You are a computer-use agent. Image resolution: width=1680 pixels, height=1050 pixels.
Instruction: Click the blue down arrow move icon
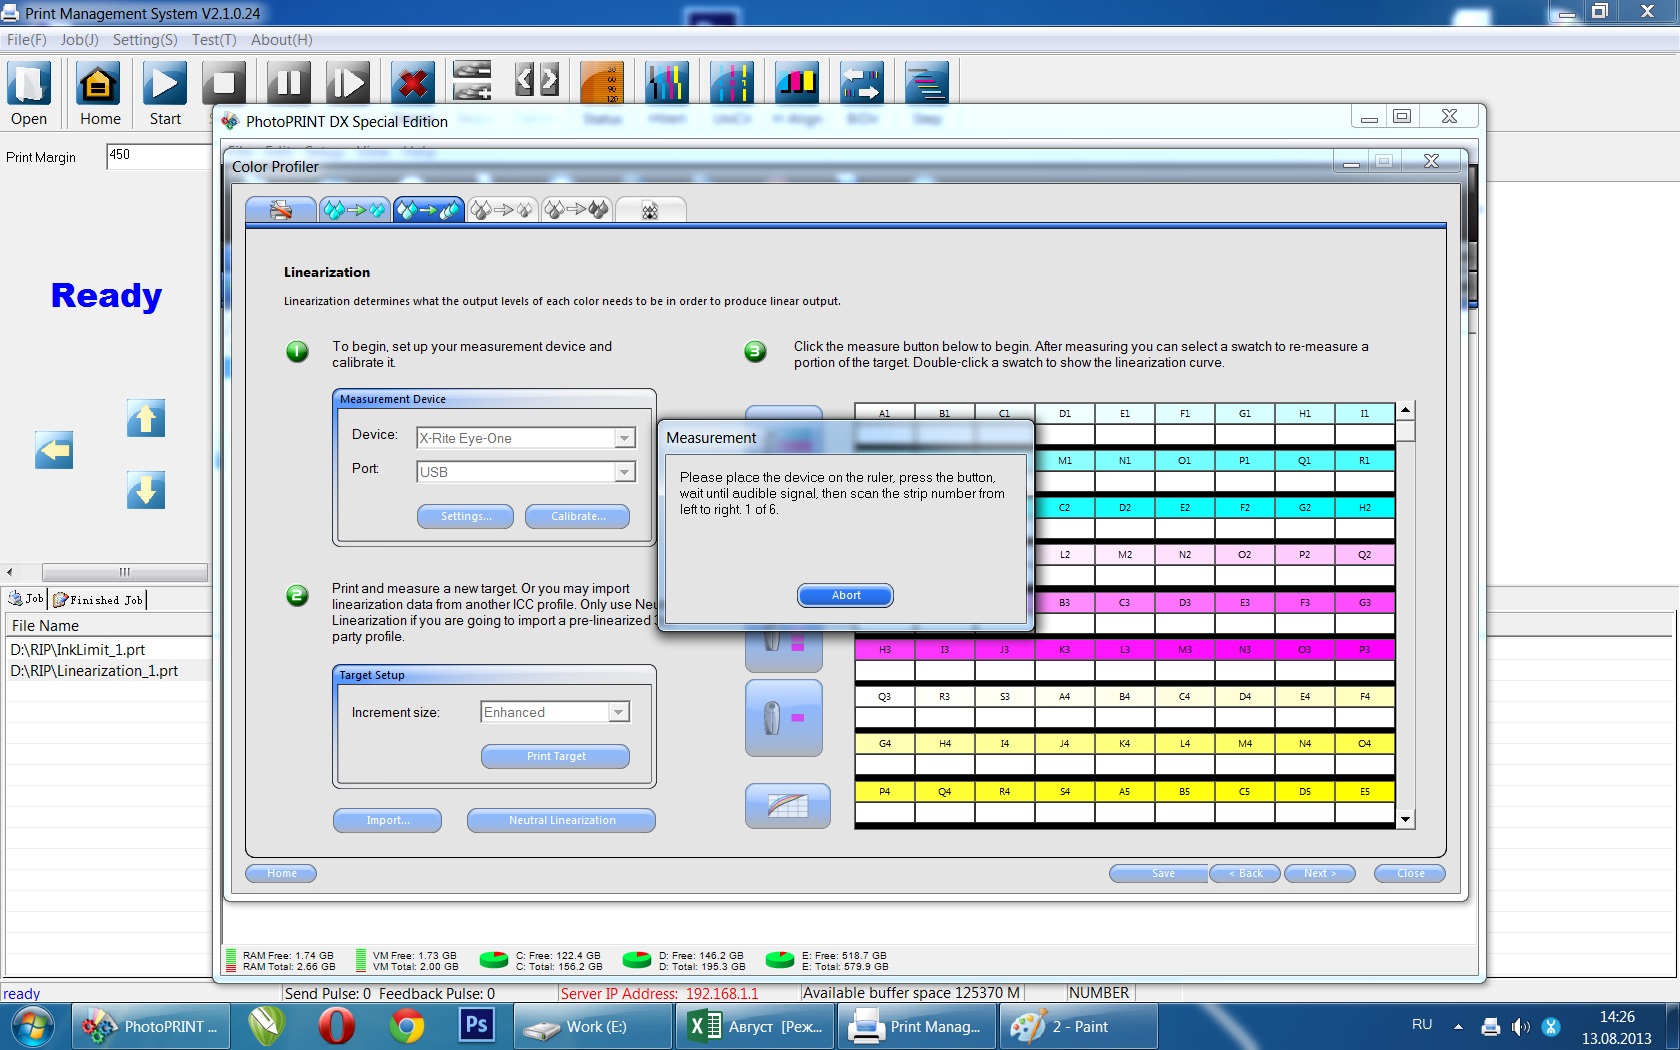tap(146, 490)
